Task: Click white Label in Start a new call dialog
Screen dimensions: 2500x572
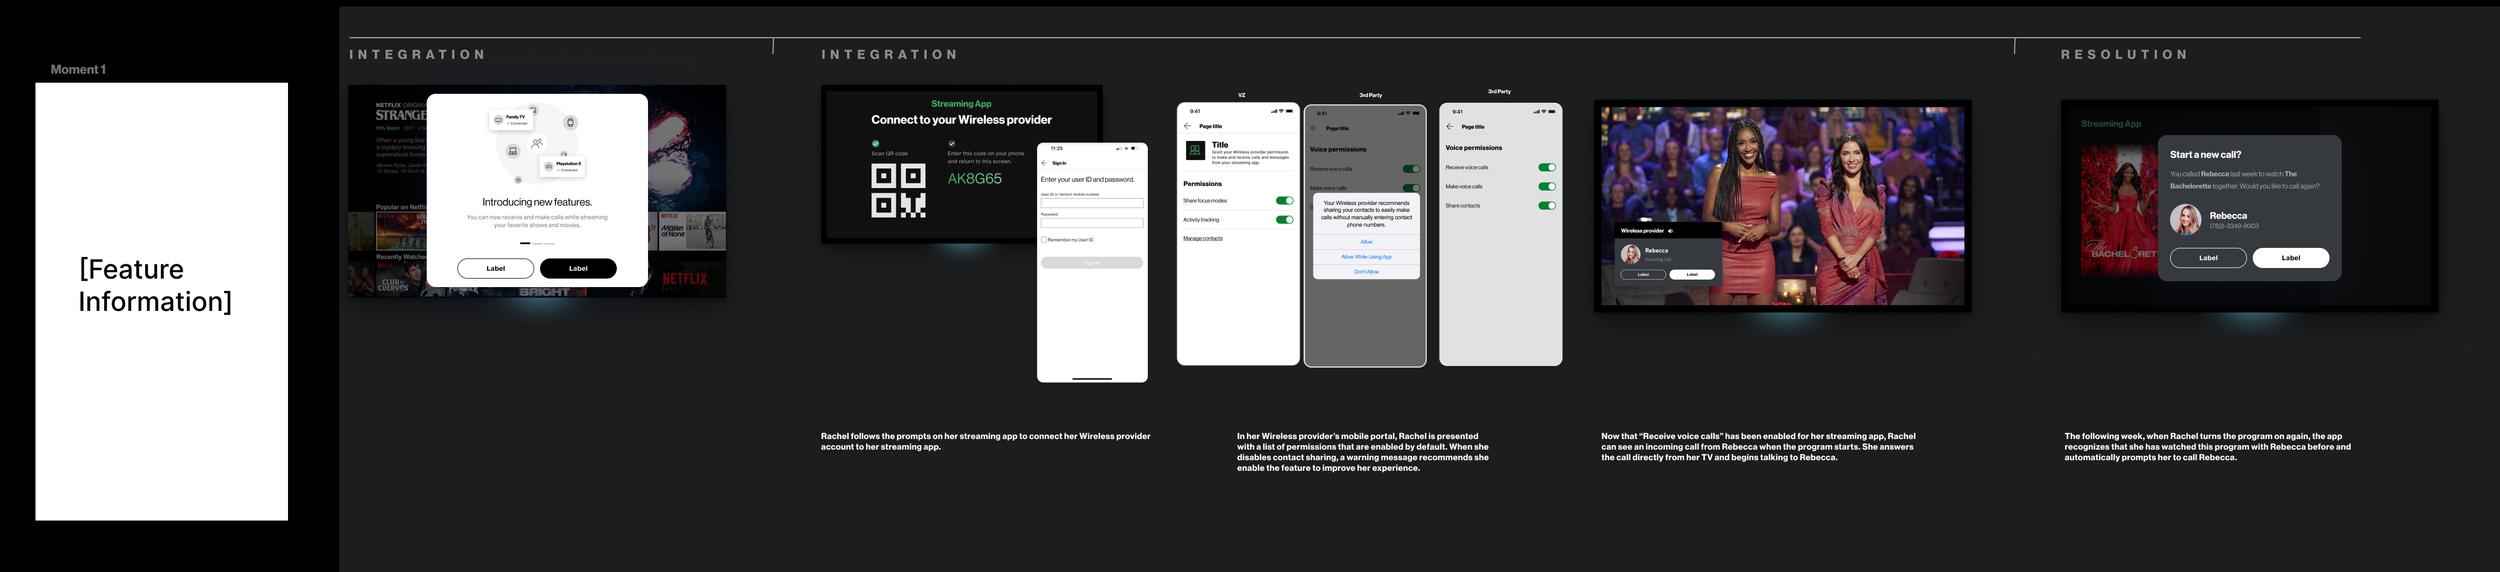Action: (2290, 258)
